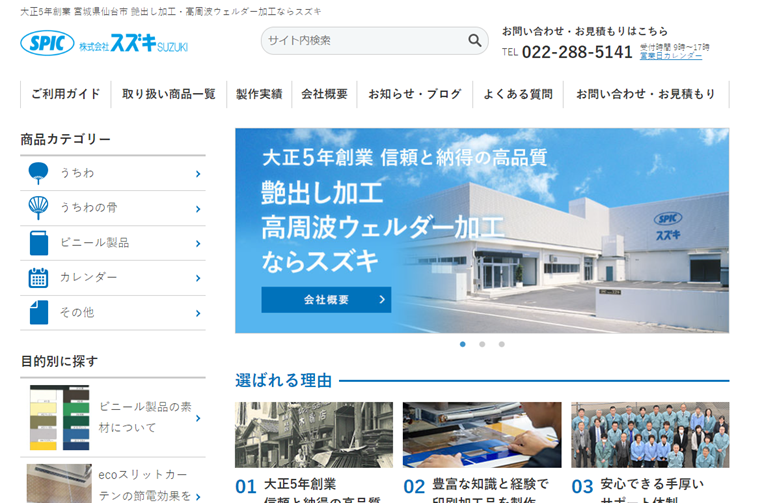Click the 01 大正5年創業 heading
Viewport: 762px width, 503px height.
[x=310, y=490]
